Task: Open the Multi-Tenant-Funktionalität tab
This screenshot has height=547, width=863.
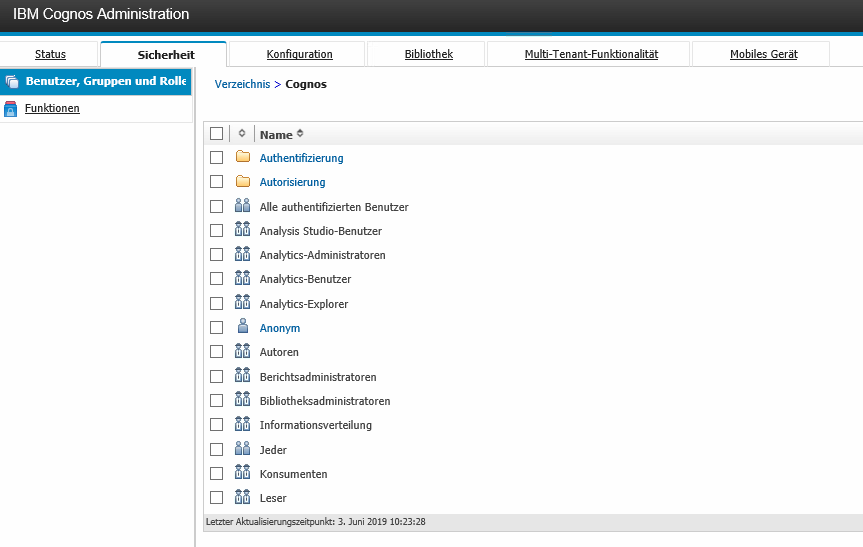Action: 590,54
